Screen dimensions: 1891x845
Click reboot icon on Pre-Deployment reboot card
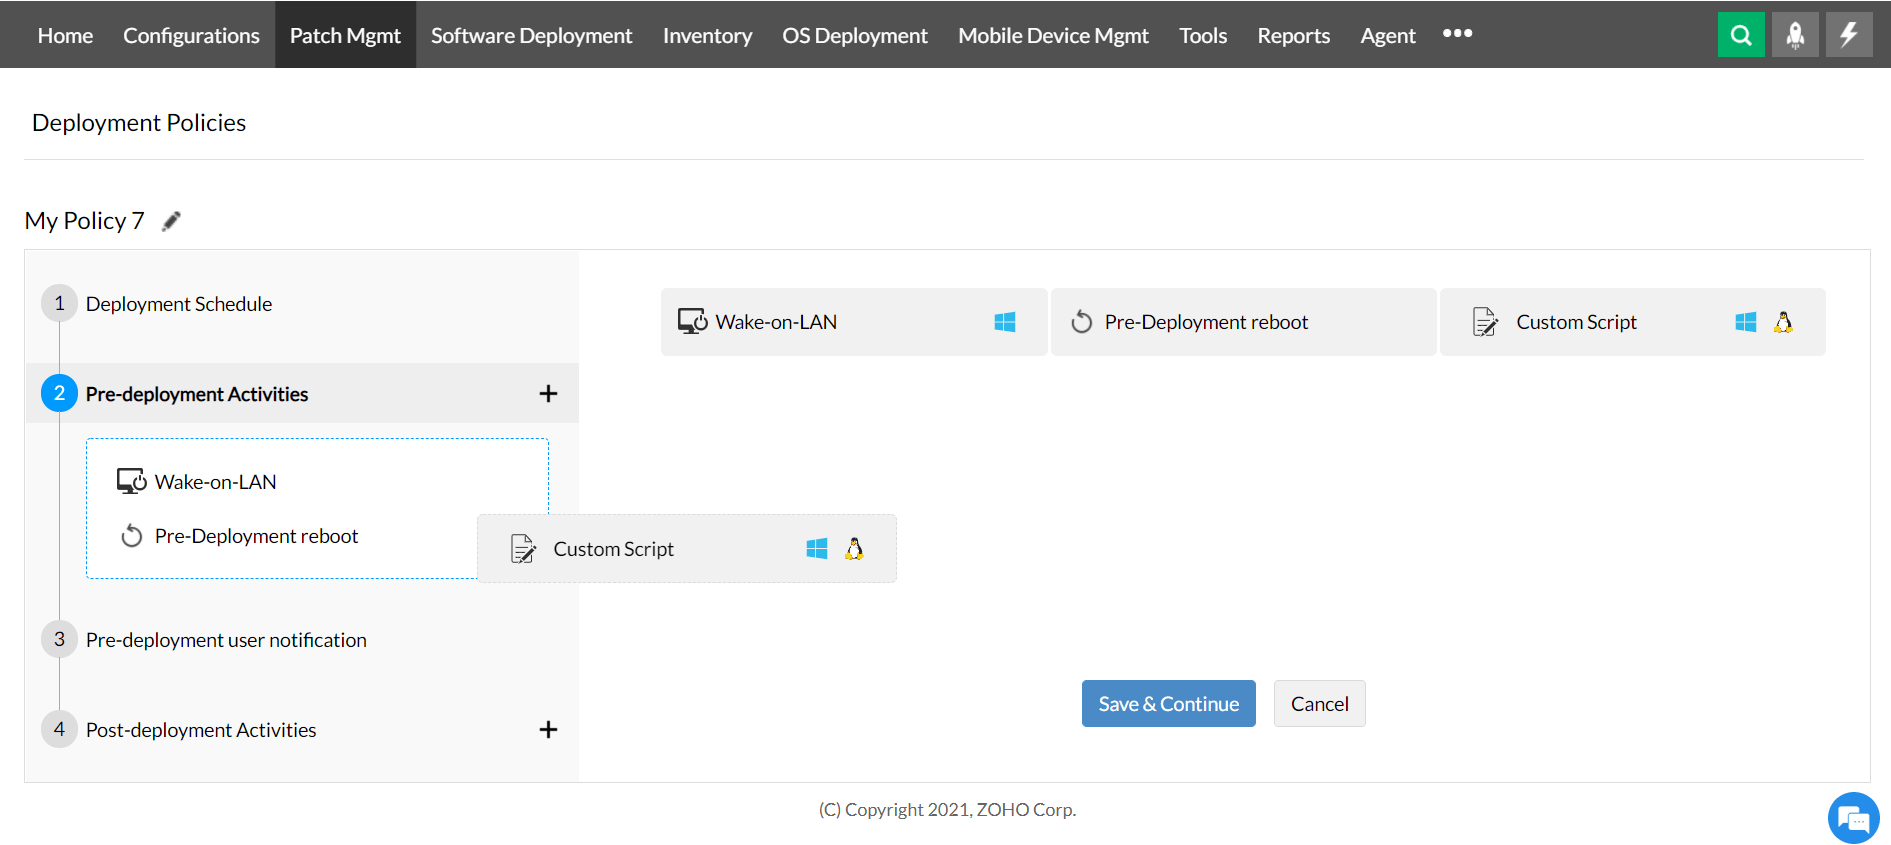point(1081,322)
